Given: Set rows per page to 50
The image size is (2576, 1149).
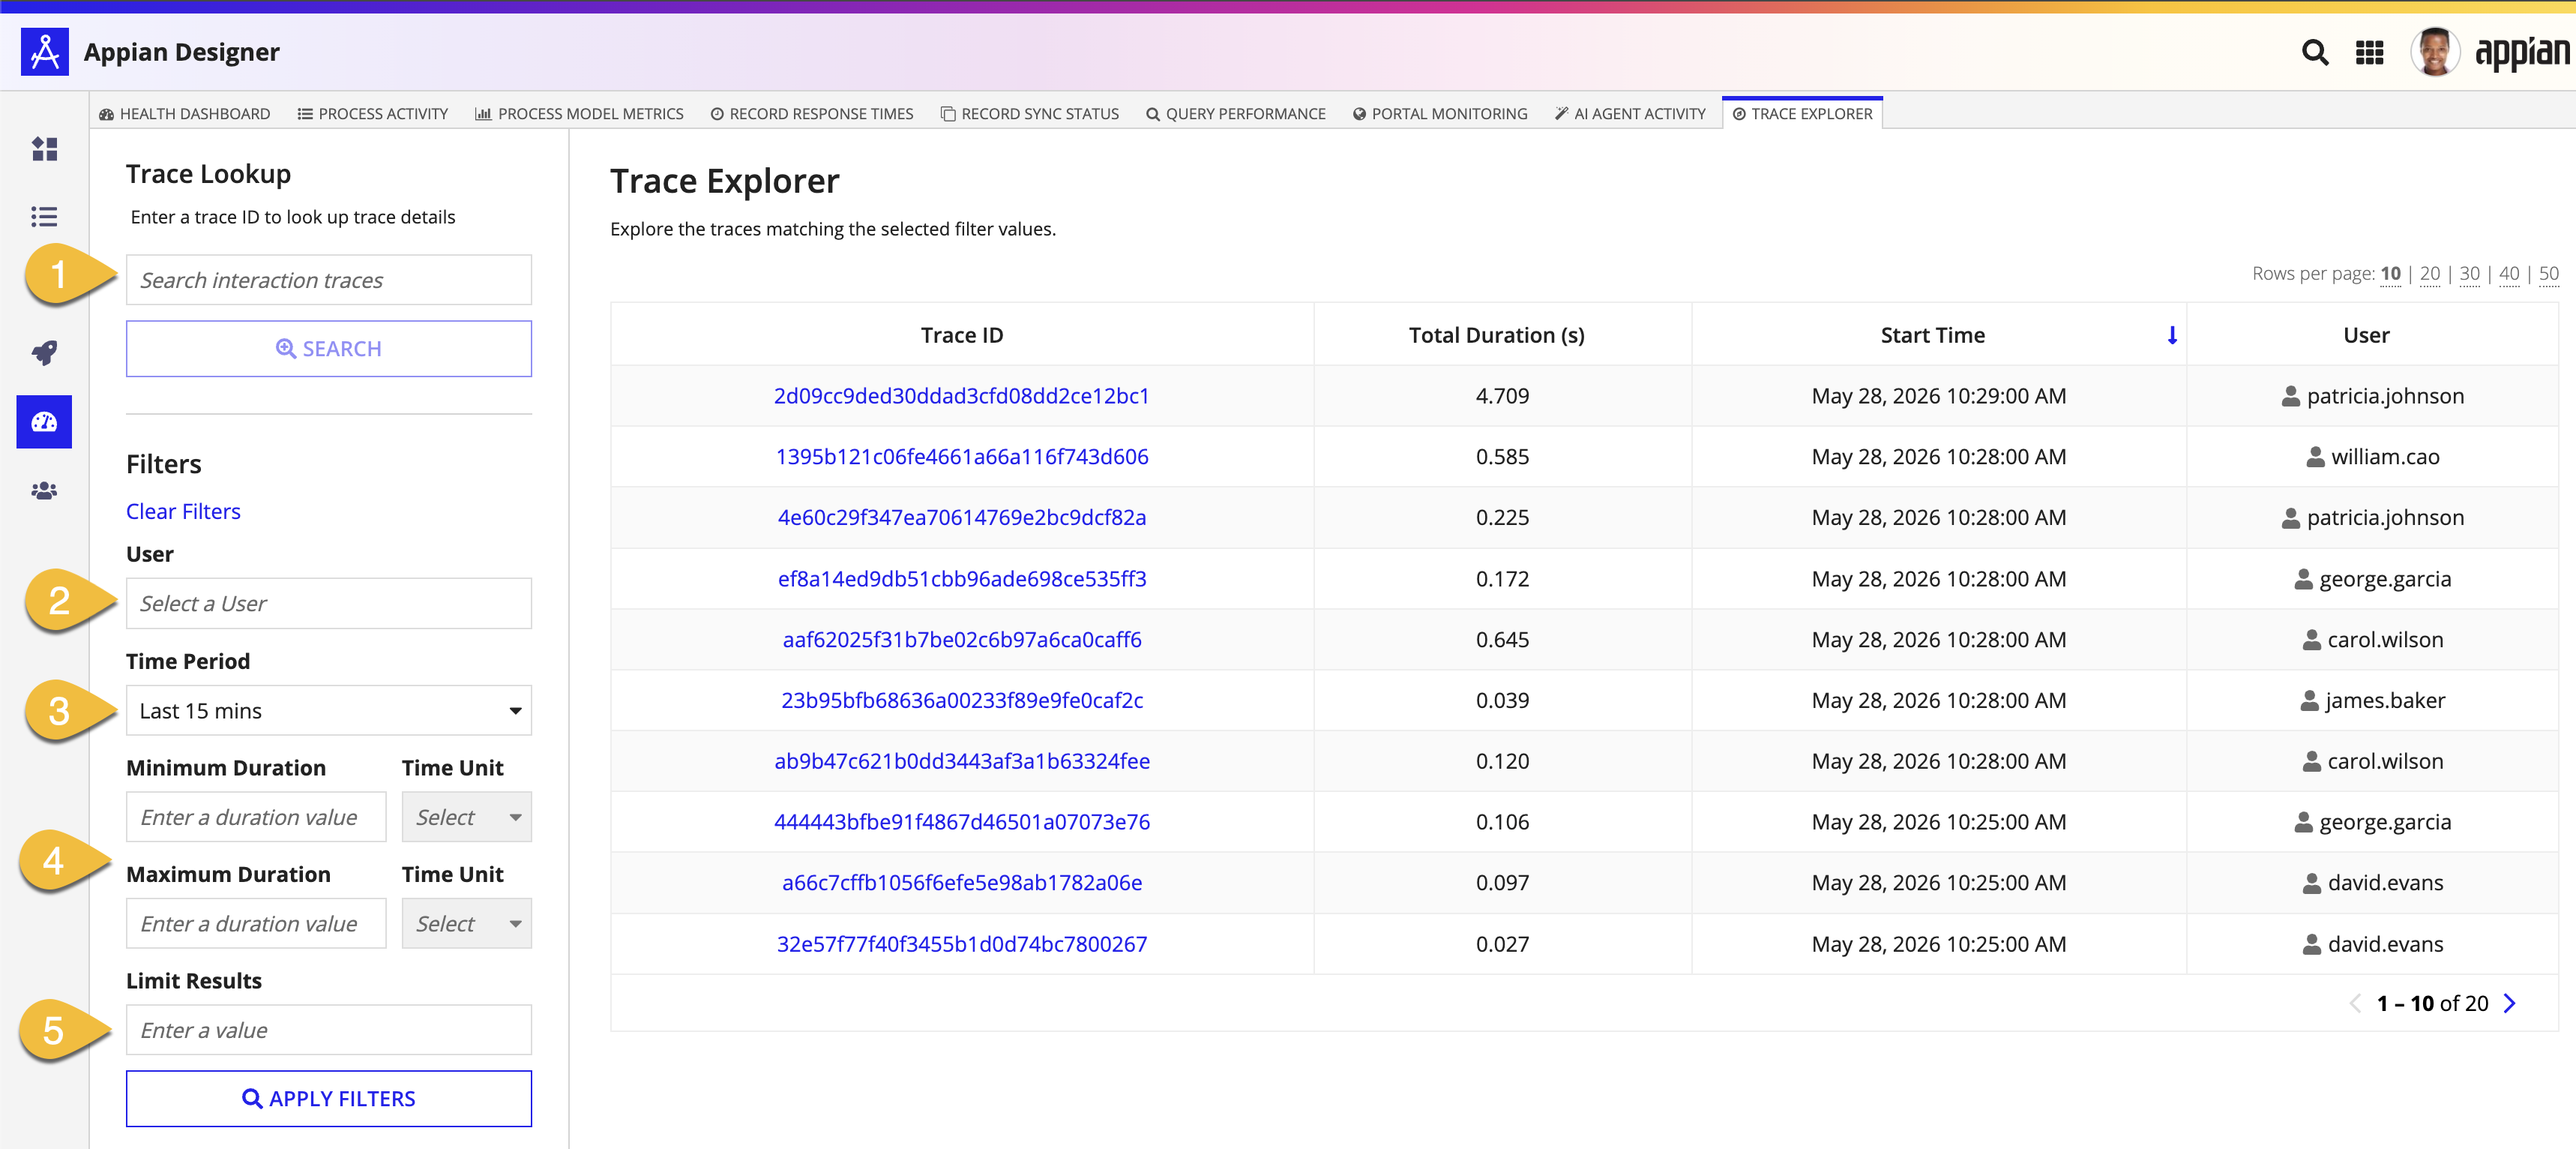Looking at the screenshot, I should pos(2549,274).
